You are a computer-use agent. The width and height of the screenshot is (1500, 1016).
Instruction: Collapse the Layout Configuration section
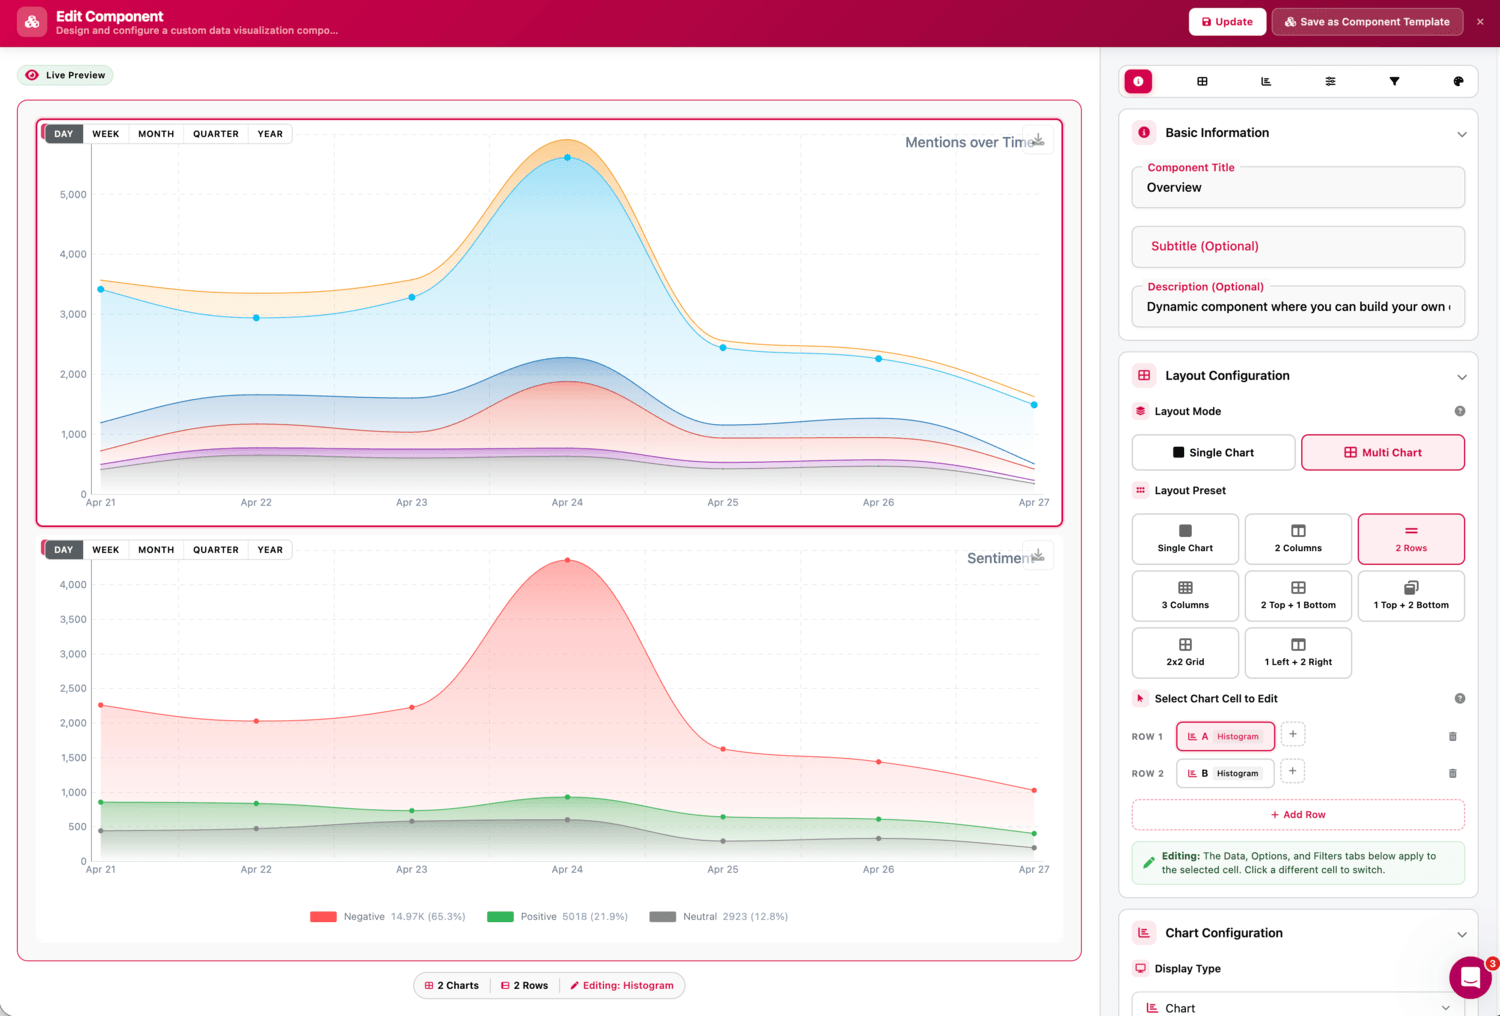[x=1462, y=377]
